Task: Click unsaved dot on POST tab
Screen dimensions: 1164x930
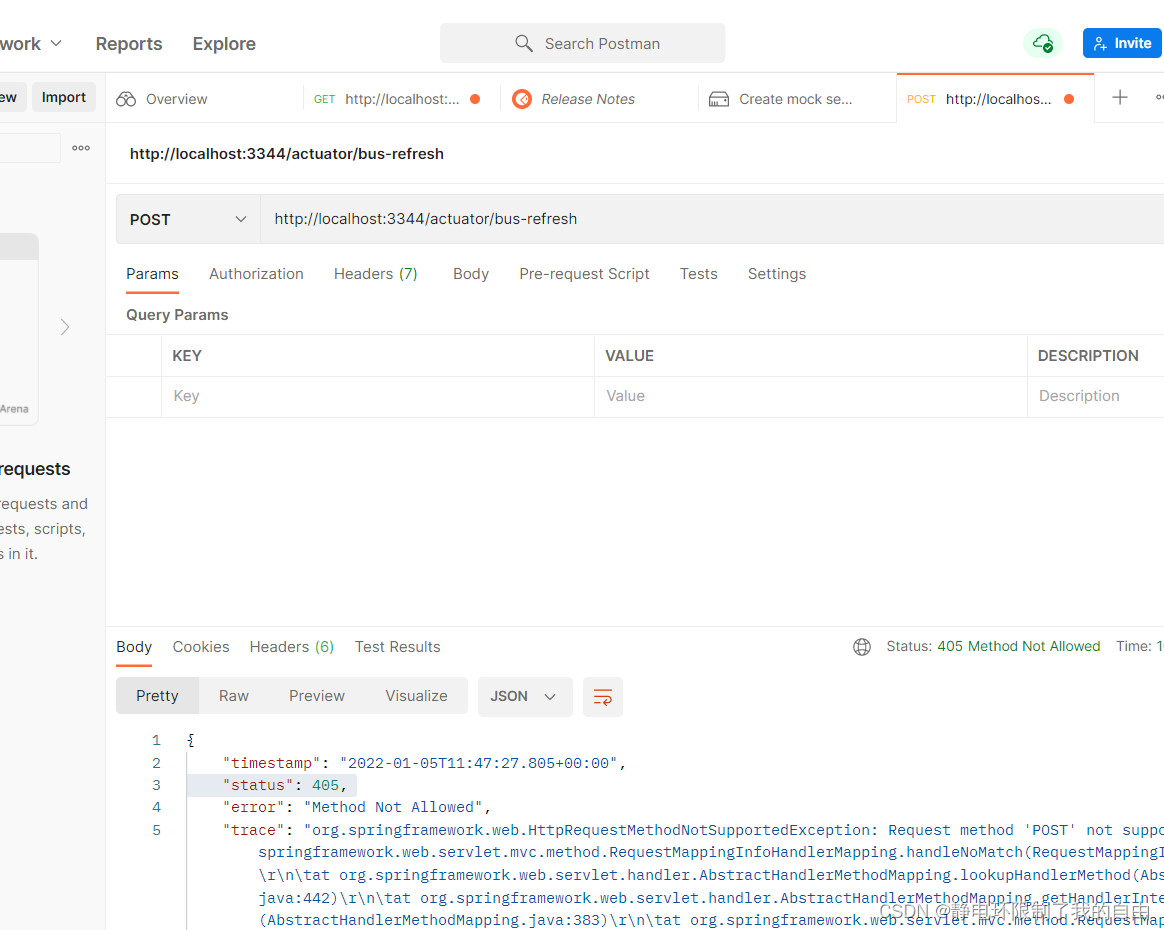Action: [1069, 99]
